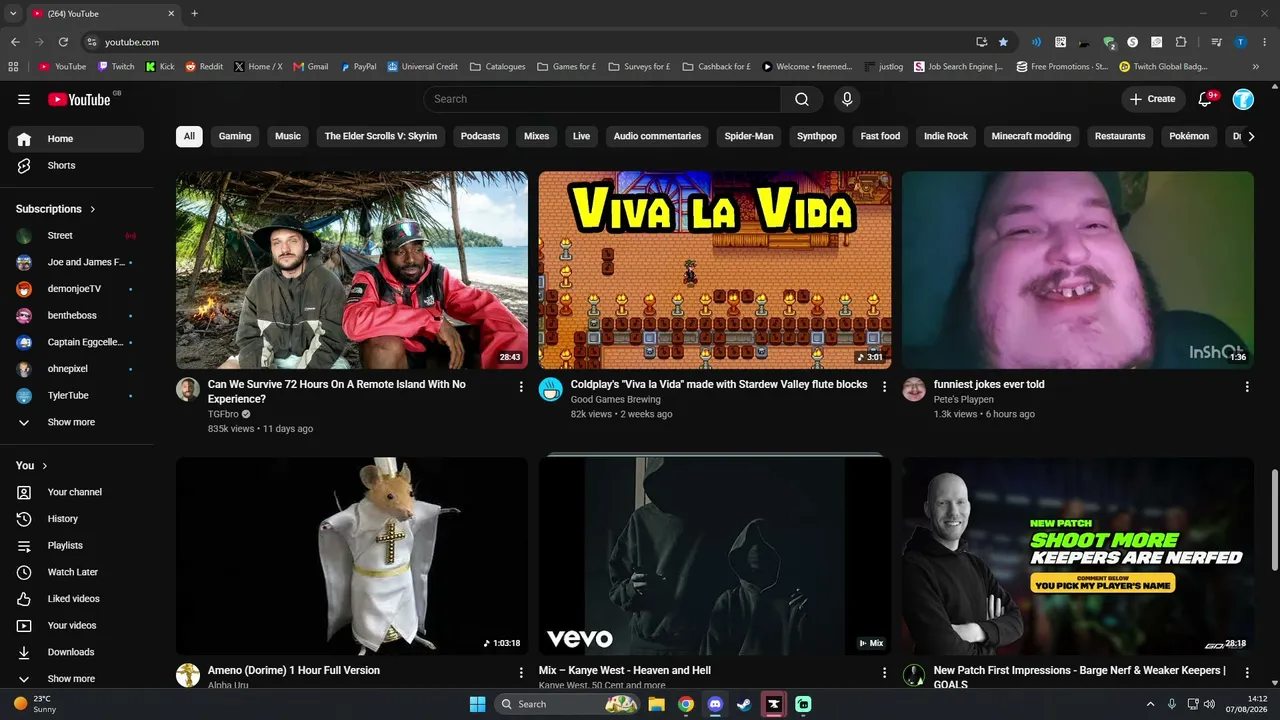
Task: Click the YouTube logo in the header
Action: (79, 99)
